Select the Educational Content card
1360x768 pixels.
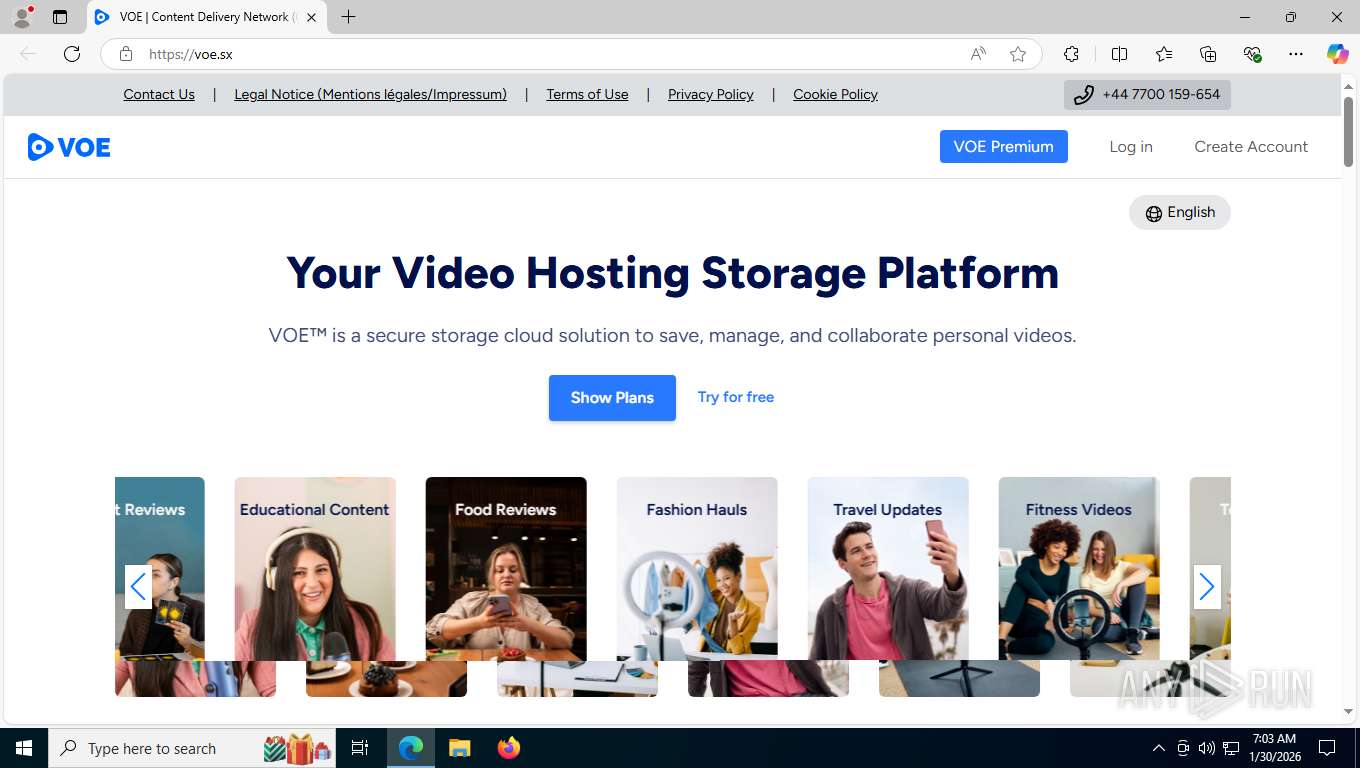[314, 568]
